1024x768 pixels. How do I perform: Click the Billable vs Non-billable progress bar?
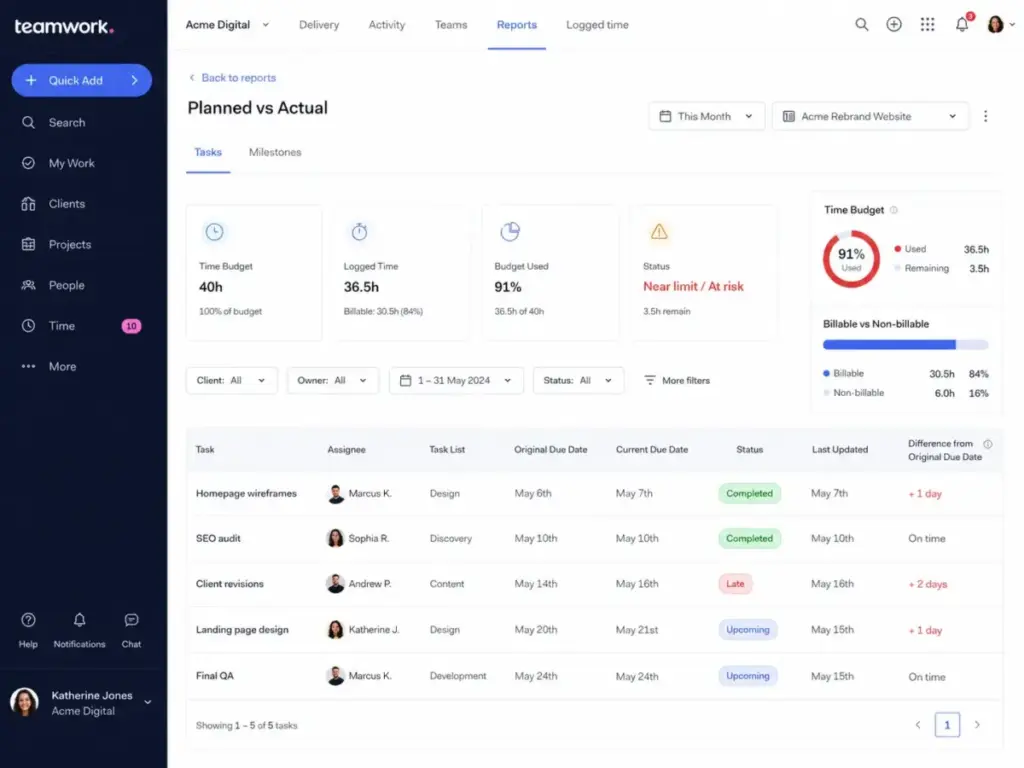click(905, 345)
